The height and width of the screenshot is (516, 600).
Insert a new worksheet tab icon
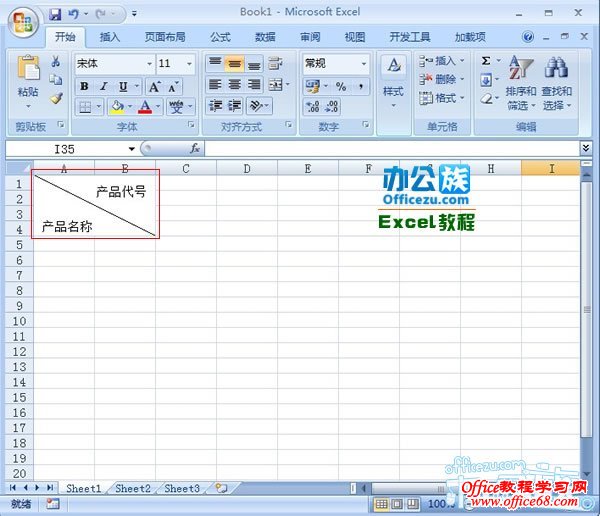(x=221, y=488)
